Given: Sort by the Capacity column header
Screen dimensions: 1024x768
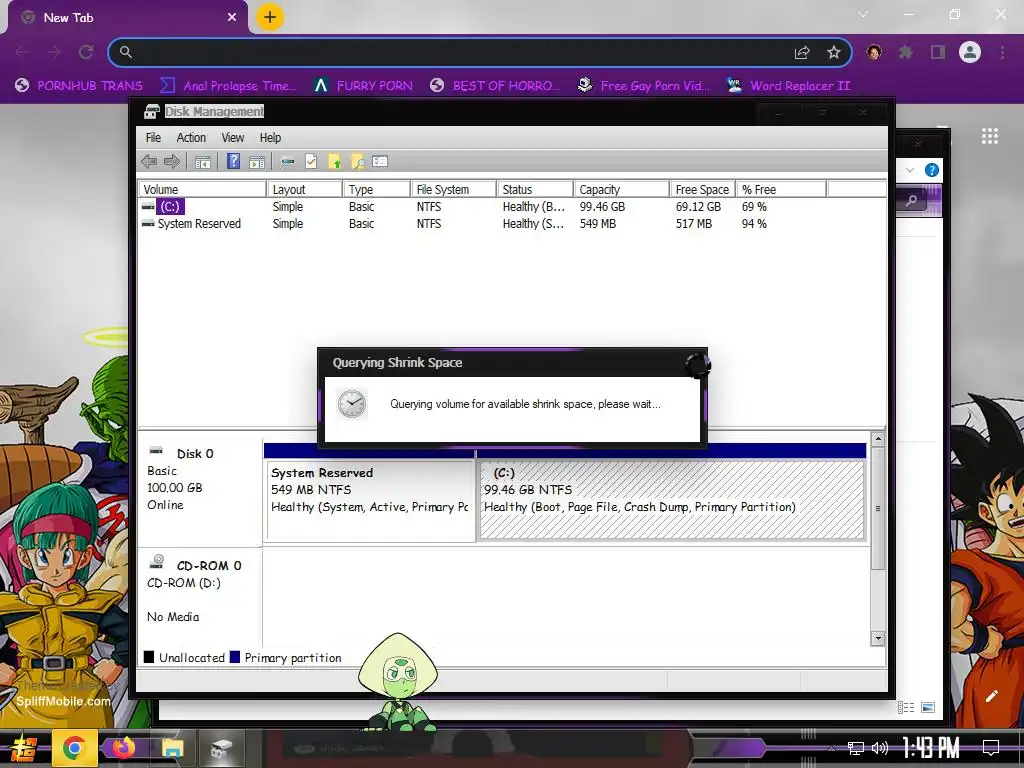Looking at the screenshot, I should click(622, 189).
